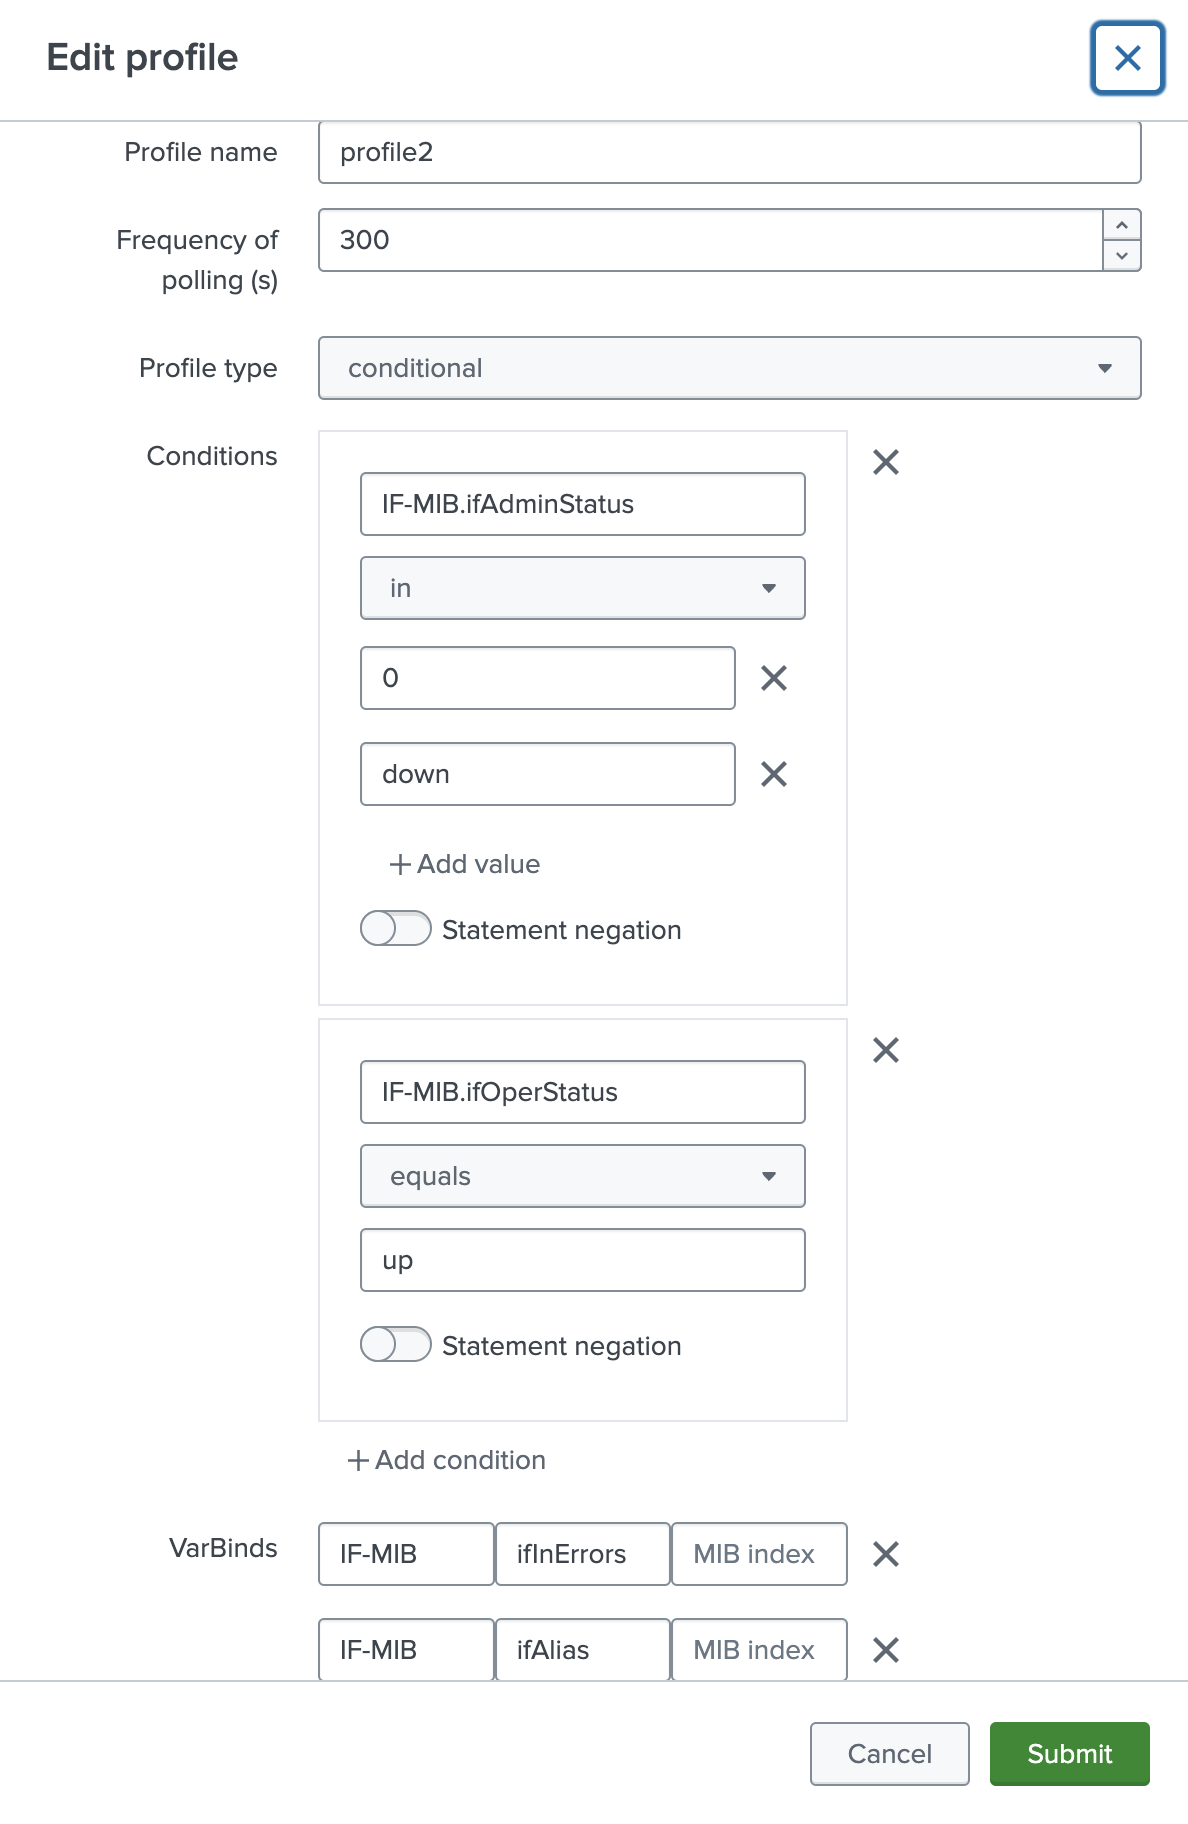Close the Edit profile dialog
Viewport: 1188px width, 1824px height.
[x=1128, y=58]
